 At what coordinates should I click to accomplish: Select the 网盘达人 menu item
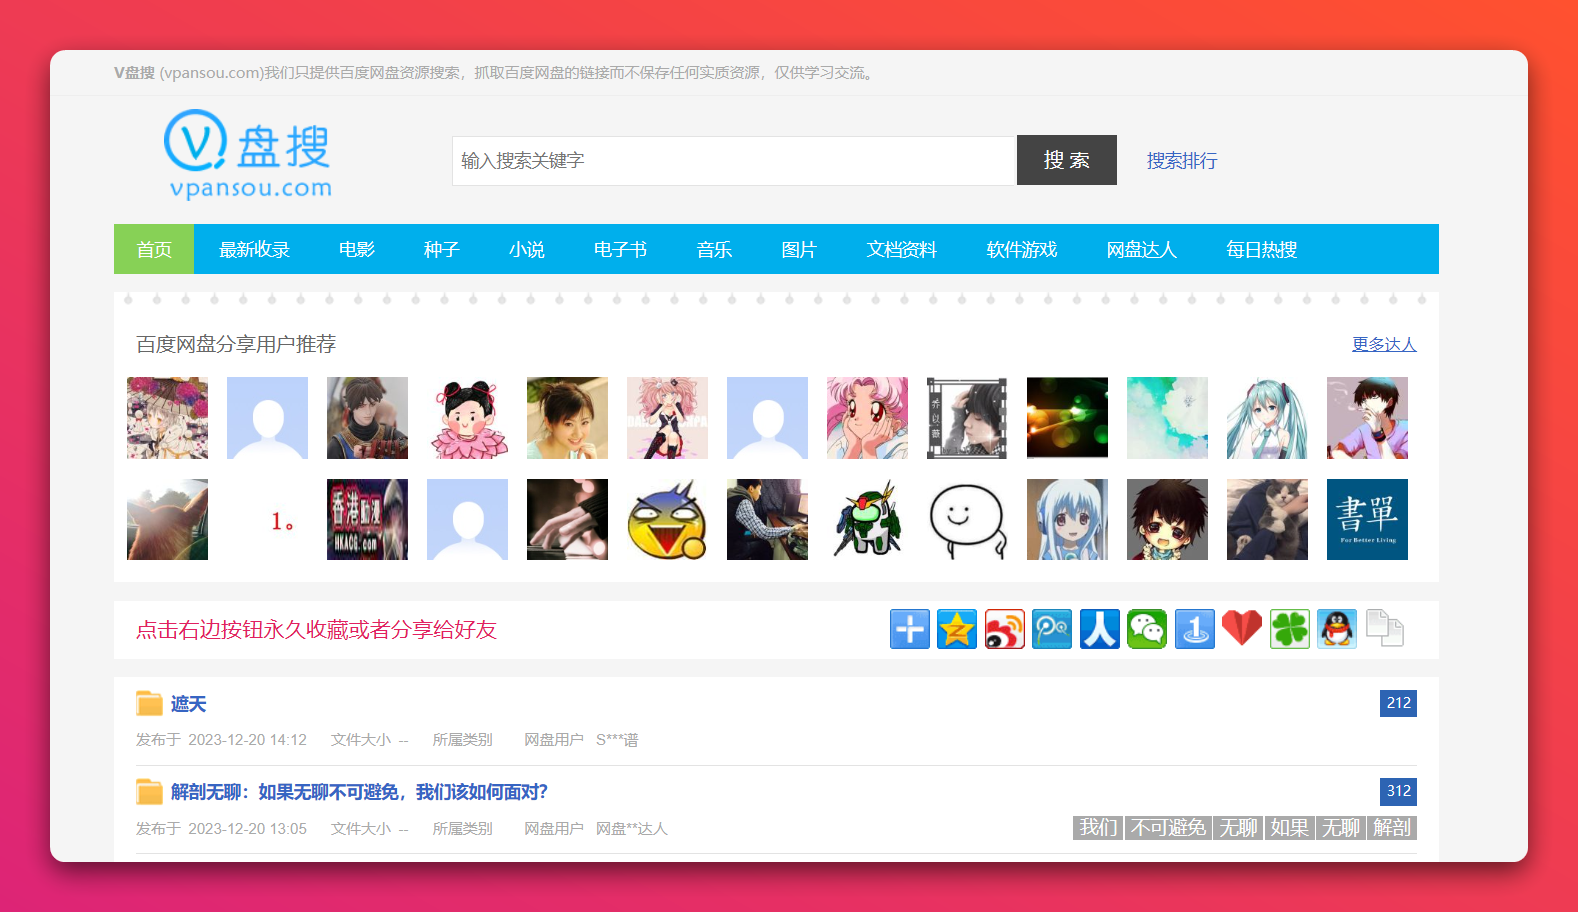(1141, 250)
